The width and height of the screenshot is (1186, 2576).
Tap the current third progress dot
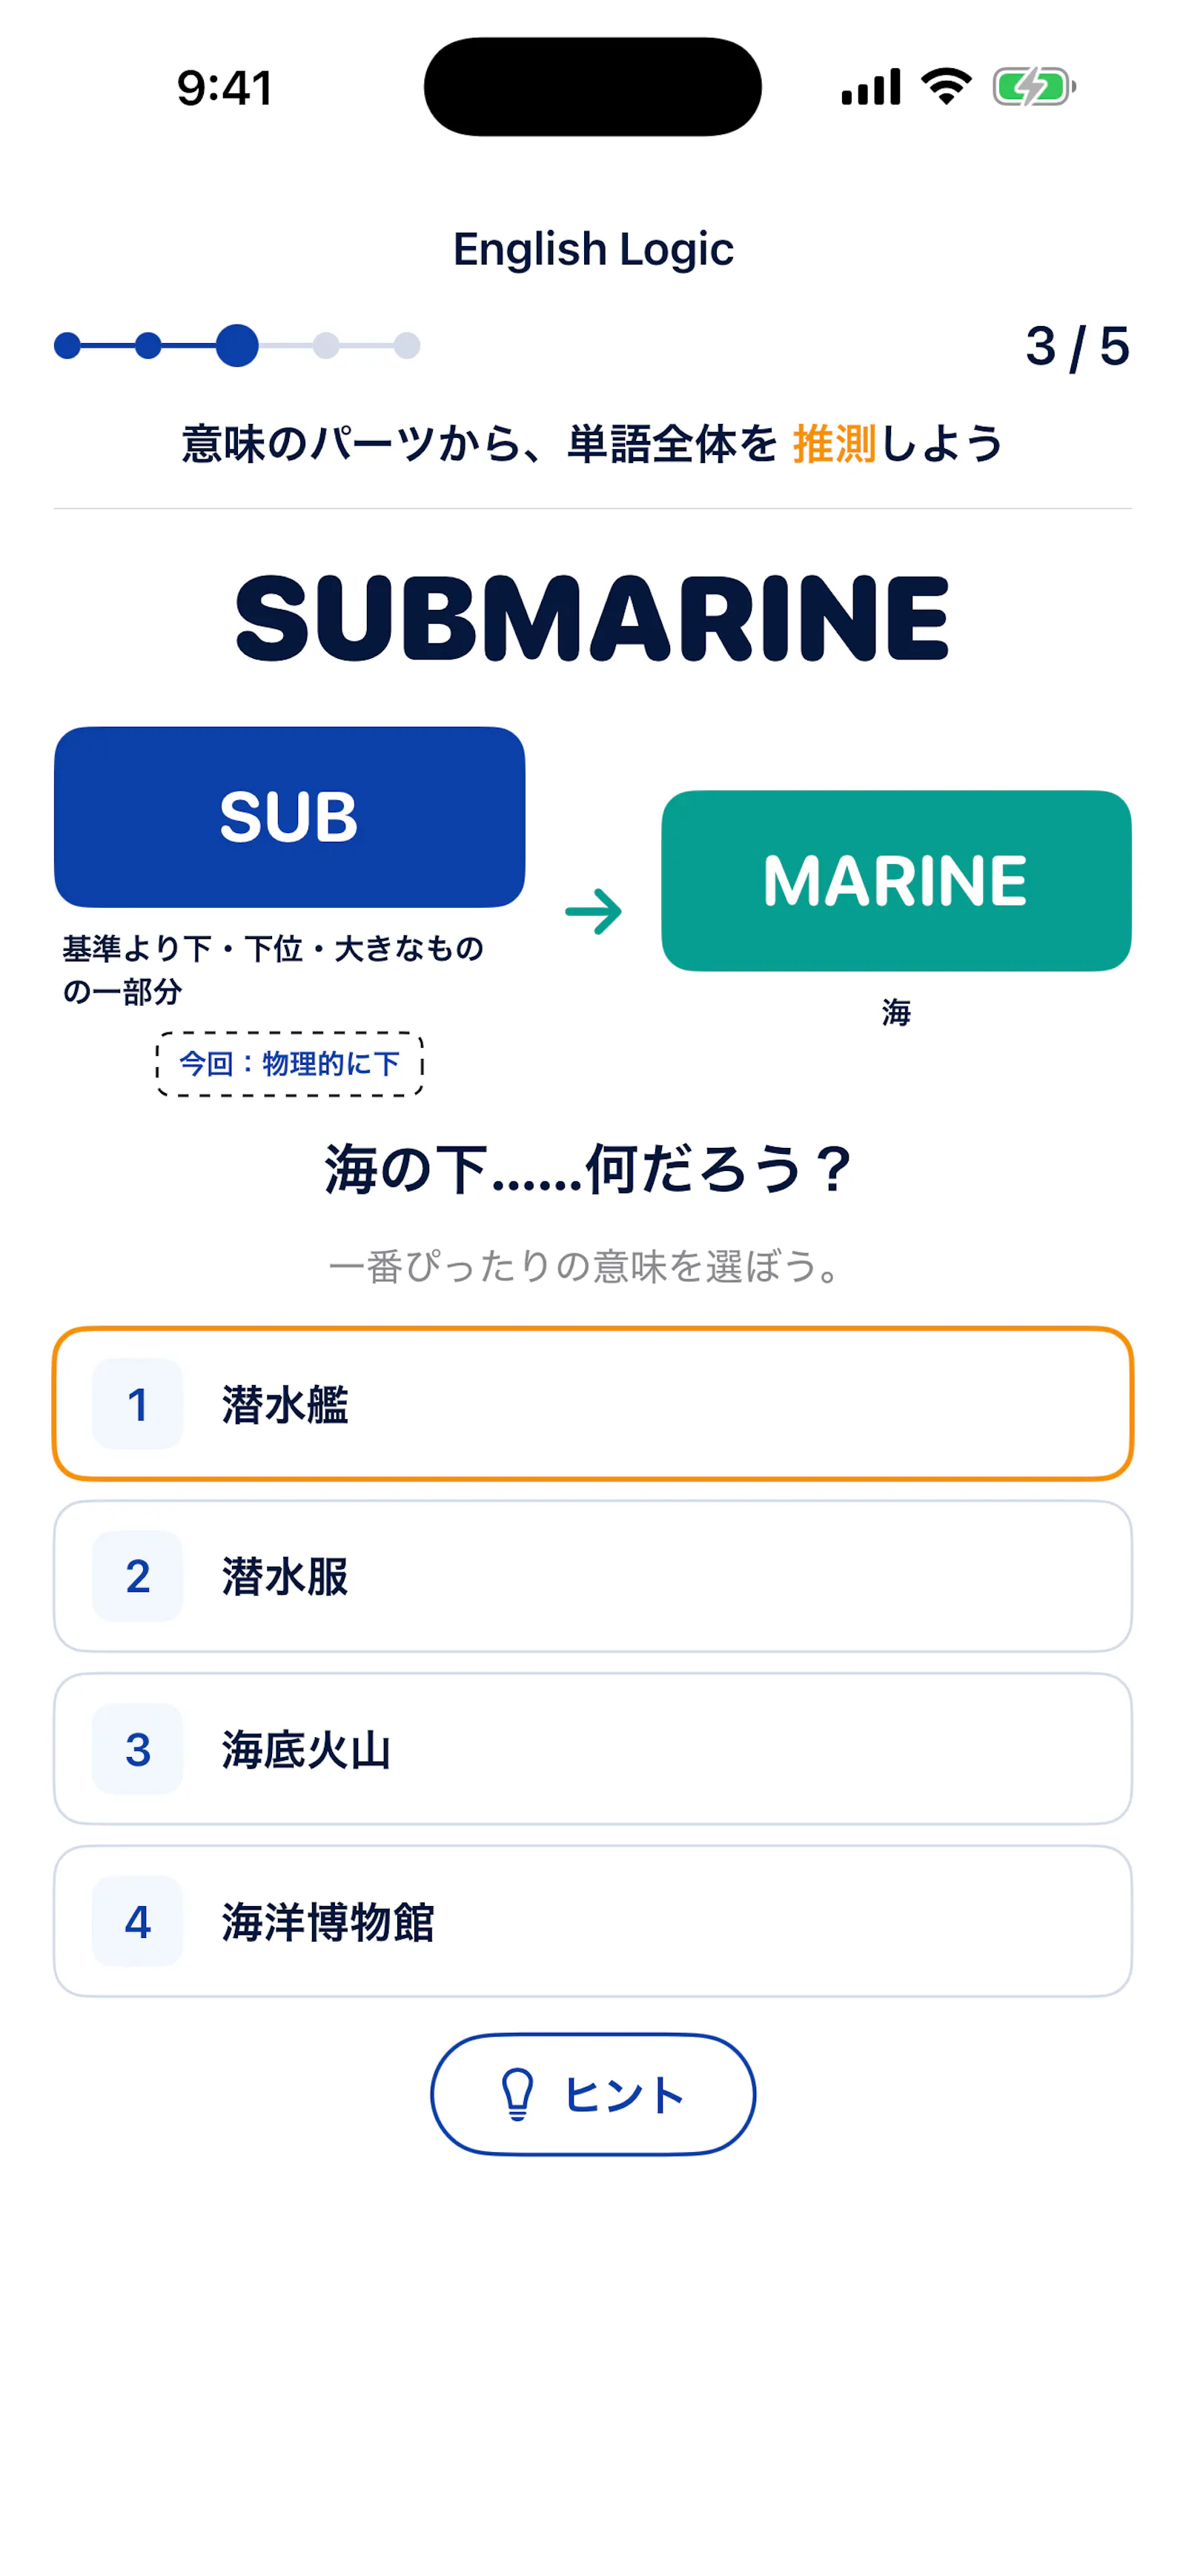click(x=237, y=346)
